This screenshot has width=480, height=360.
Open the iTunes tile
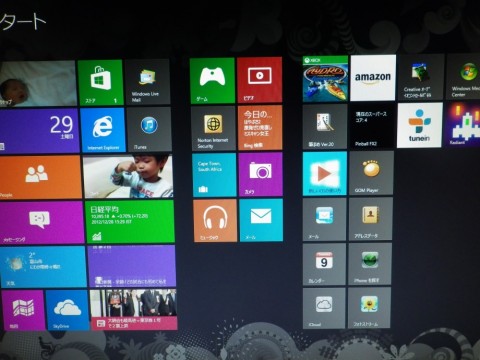[x=149, y=129]
